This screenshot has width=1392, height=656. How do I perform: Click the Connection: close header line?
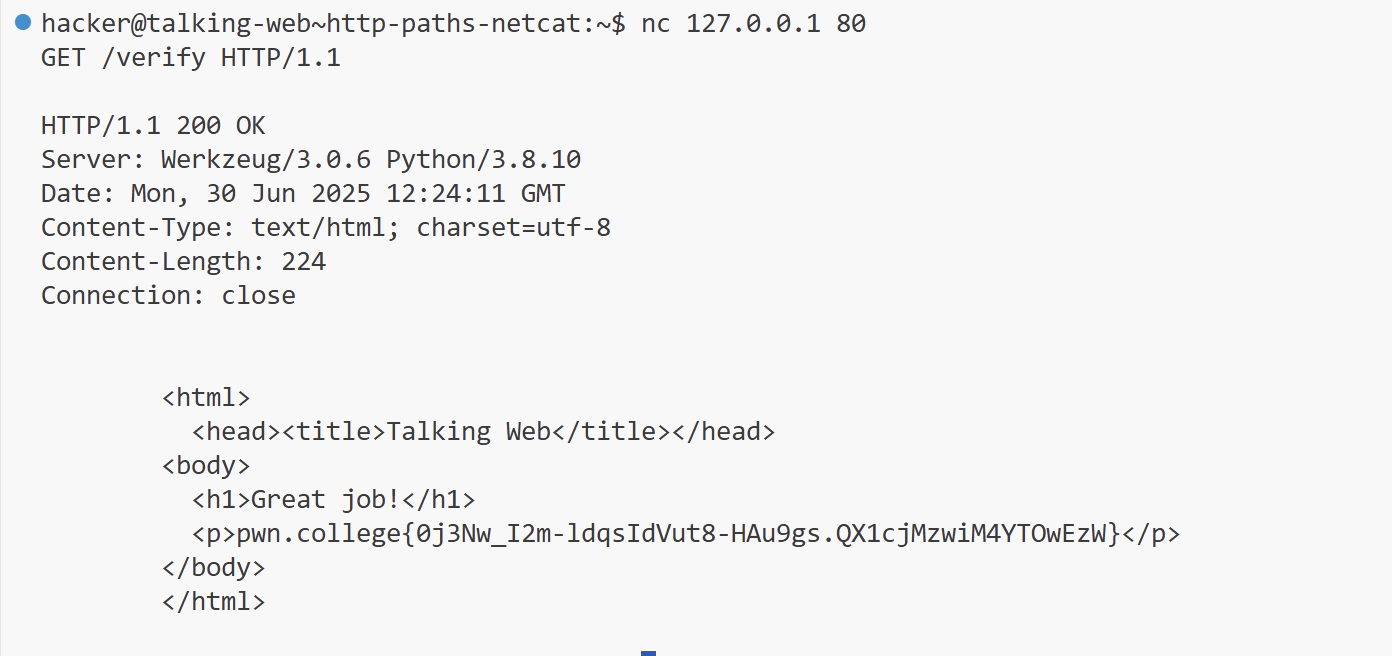(168, 296)
